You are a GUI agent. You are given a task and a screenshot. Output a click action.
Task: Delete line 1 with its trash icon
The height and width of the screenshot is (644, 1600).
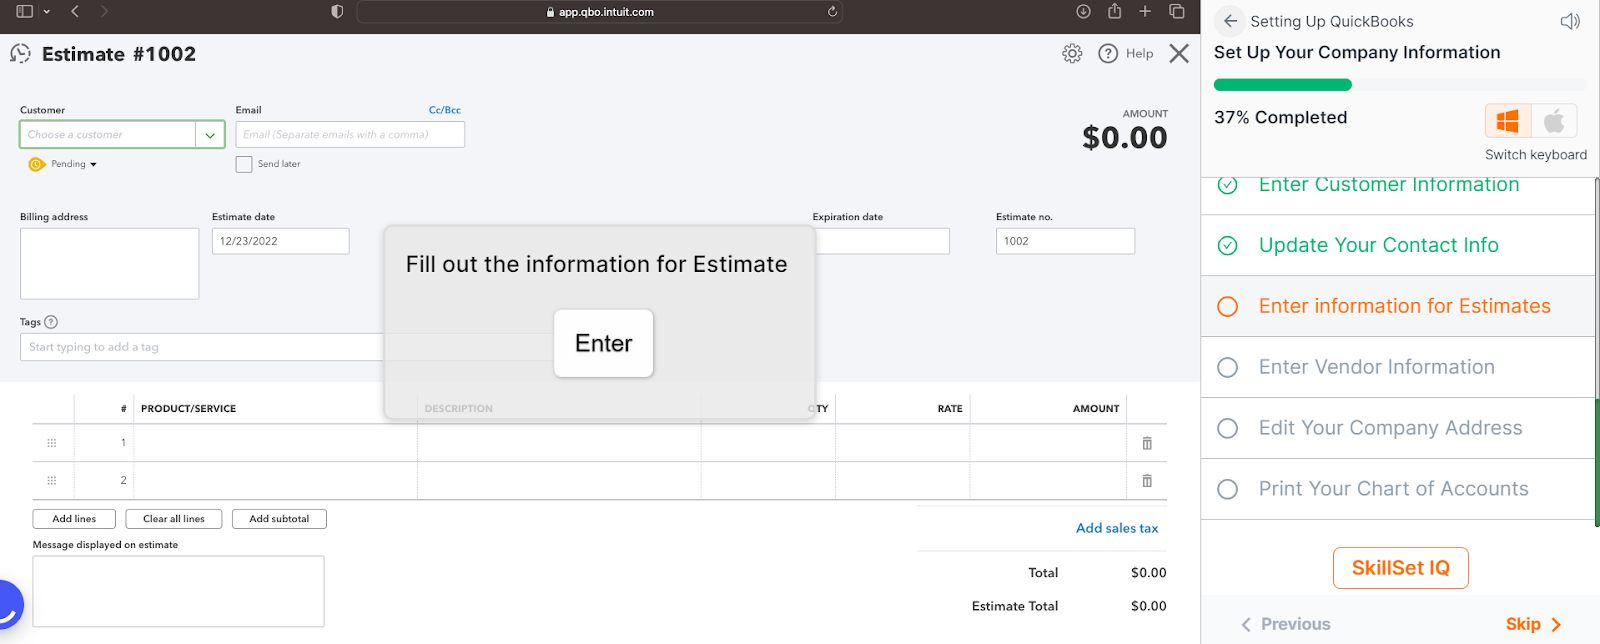(1147, 443)
